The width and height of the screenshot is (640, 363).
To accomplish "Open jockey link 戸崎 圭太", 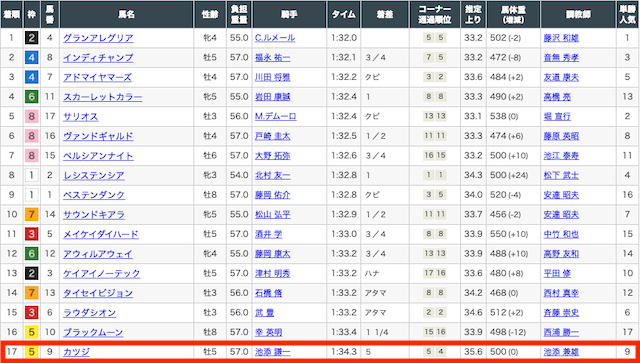I will pyautogui.click(x=273, y=136).
